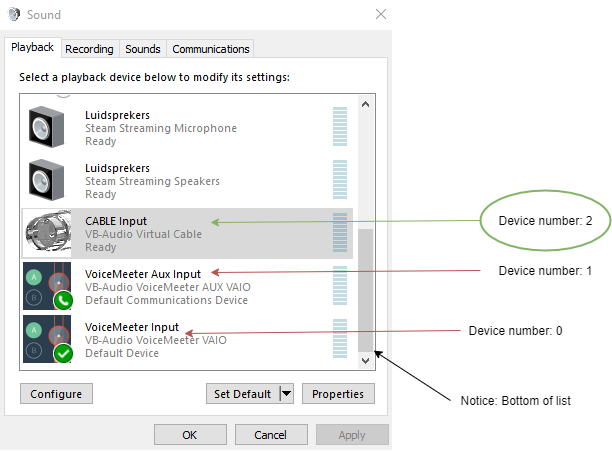Image resolution: width=612 pixels, height=451 pixels.
Task: Click the Steam Streaming Speakers level meter
Action: click(340, 179)
